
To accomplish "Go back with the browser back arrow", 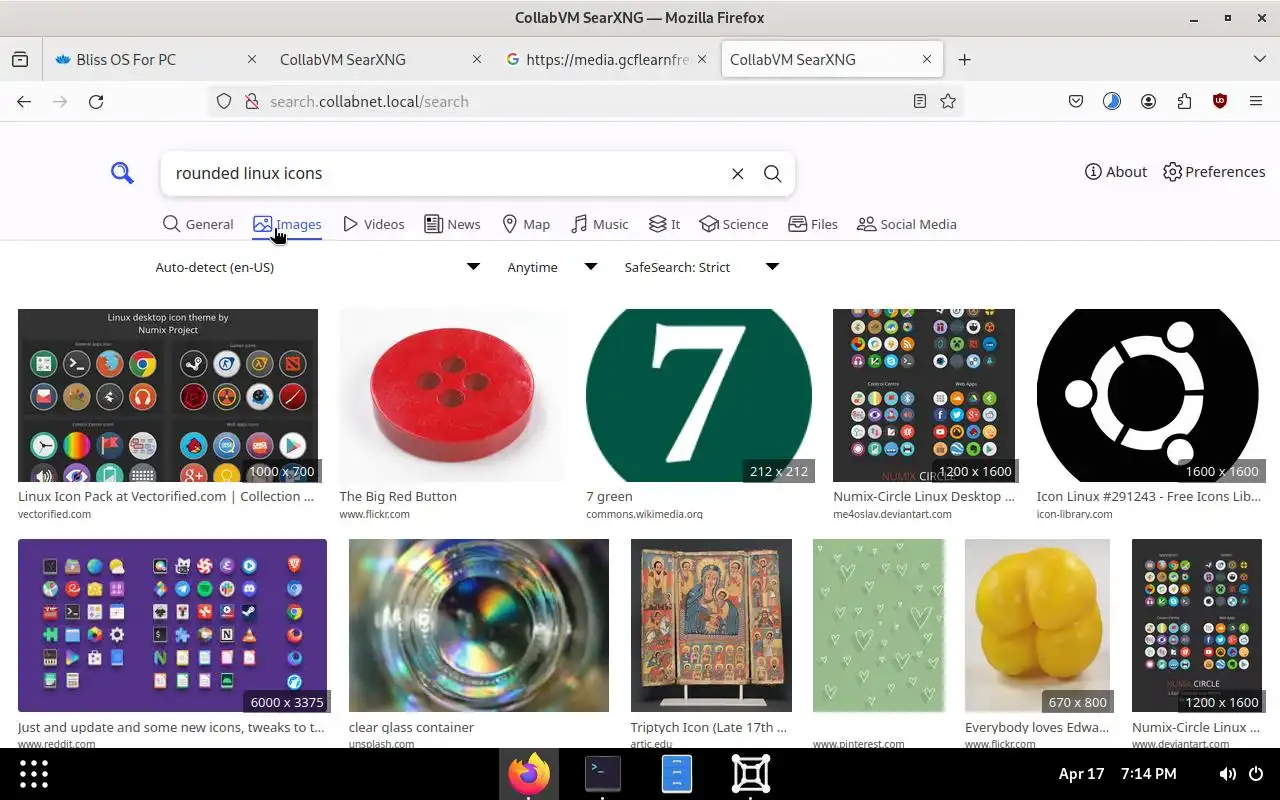I will (24, 101).
